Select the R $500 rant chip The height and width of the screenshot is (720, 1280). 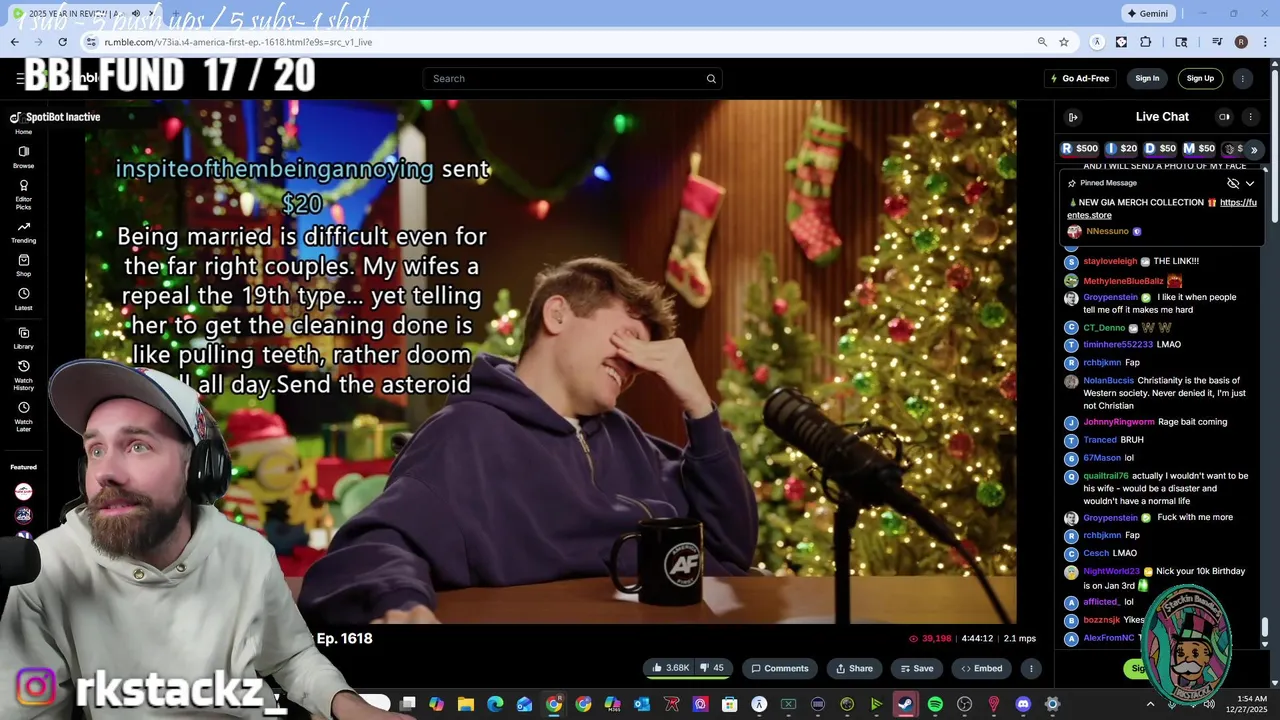coord(1080,149)
